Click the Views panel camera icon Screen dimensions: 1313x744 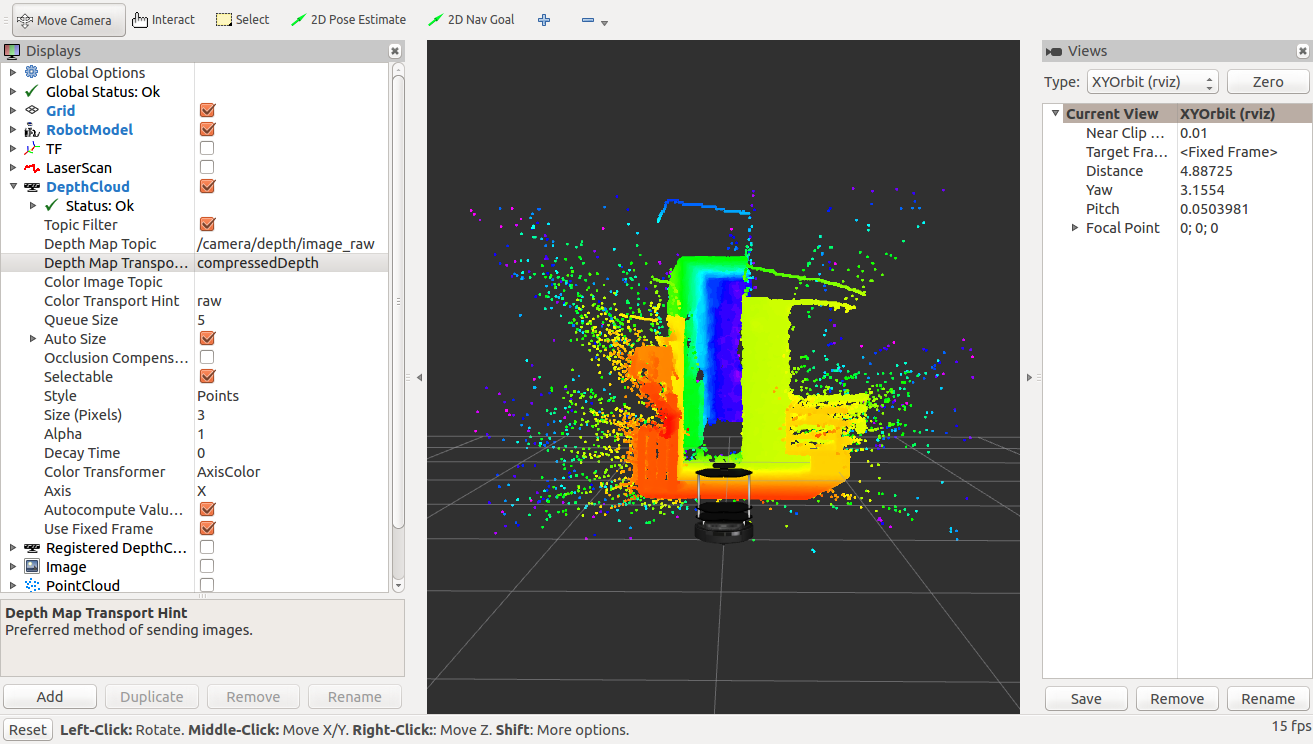tap(1054, 51)
